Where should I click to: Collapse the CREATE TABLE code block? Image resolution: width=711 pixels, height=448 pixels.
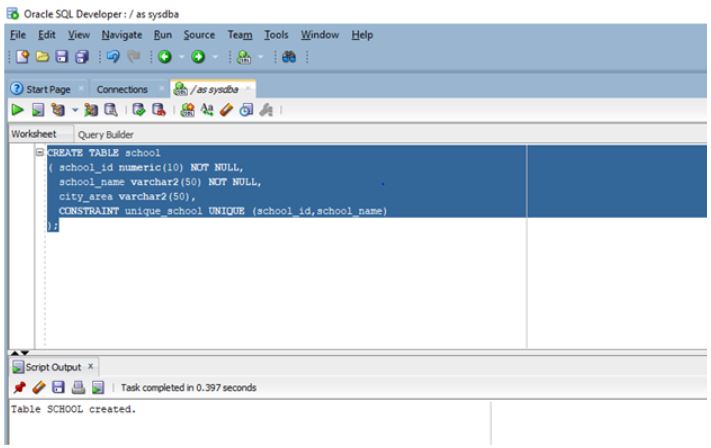coord(40,152)
